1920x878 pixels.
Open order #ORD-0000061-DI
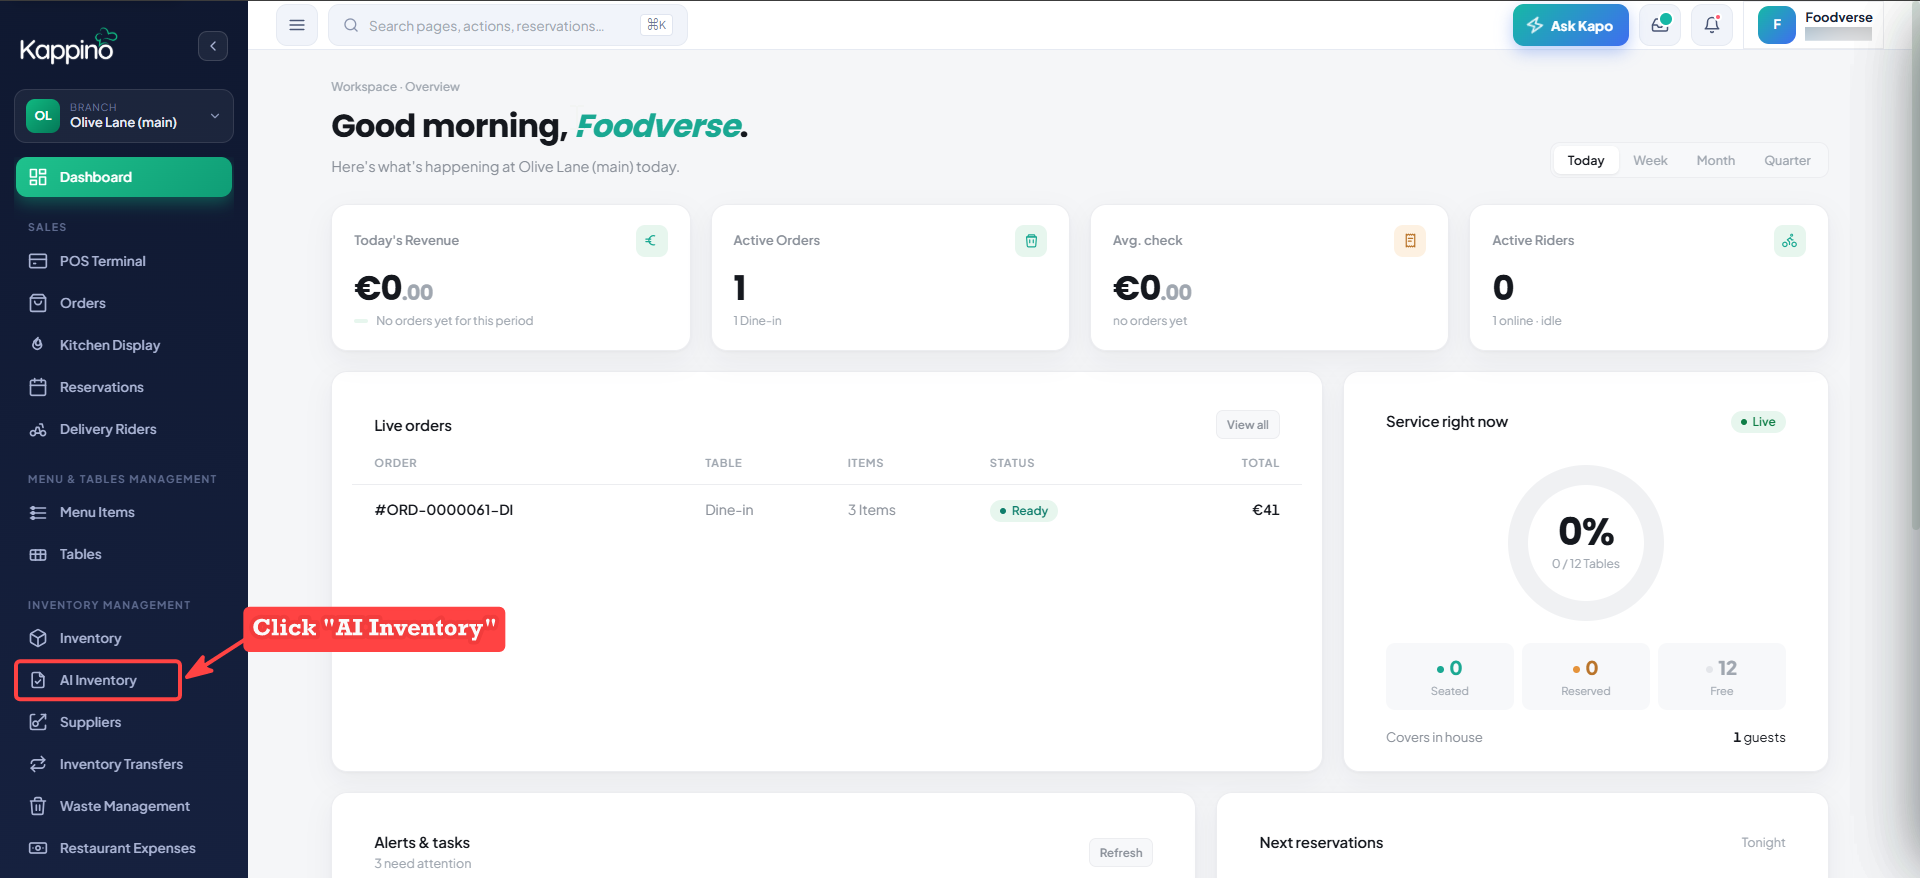(x=444, y=510)
